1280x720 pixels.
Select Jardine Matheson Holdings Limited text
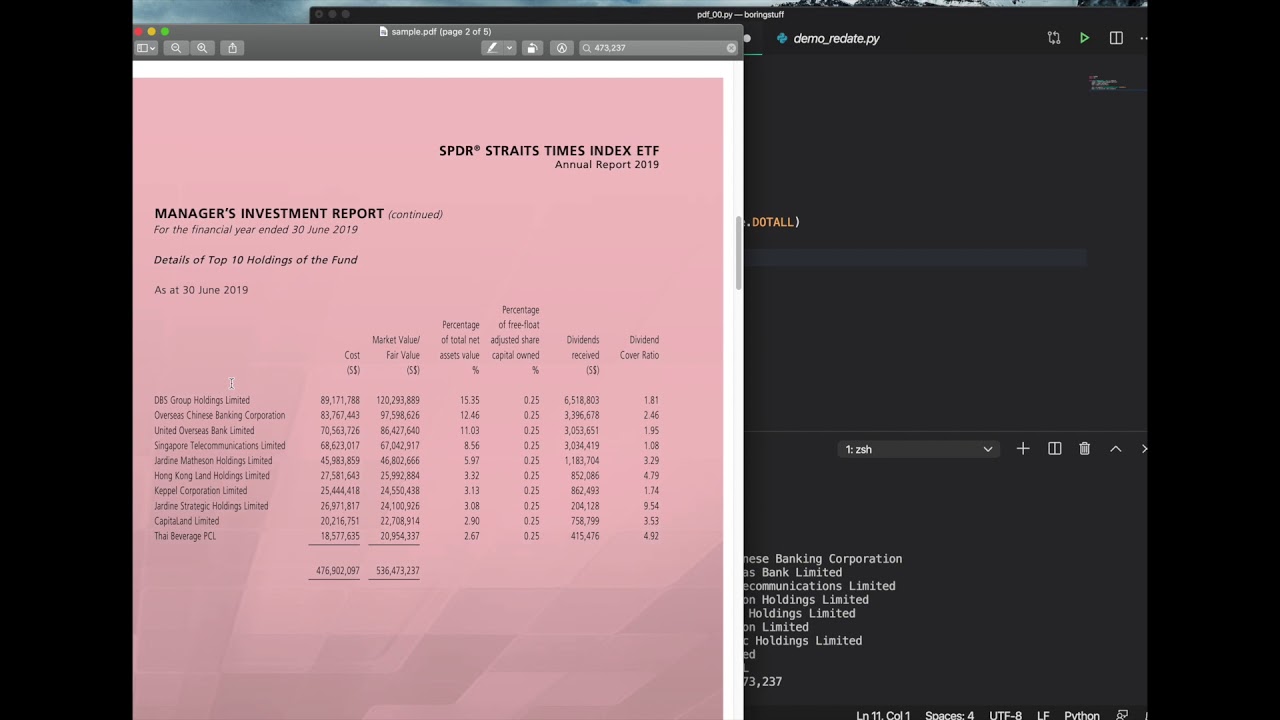(213, 460)
